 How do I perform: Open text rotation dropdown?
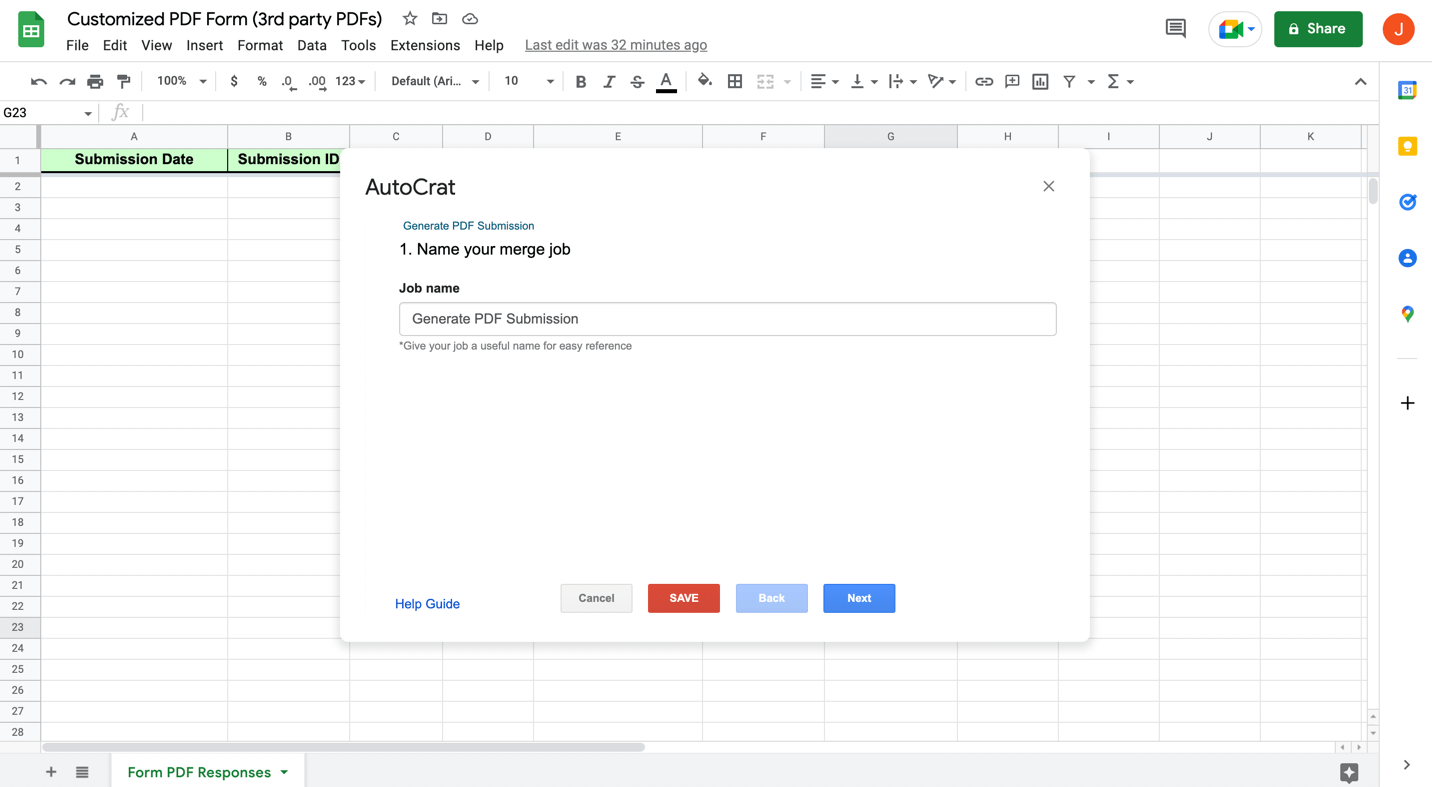pyautogui.click(x=941, y=82)
